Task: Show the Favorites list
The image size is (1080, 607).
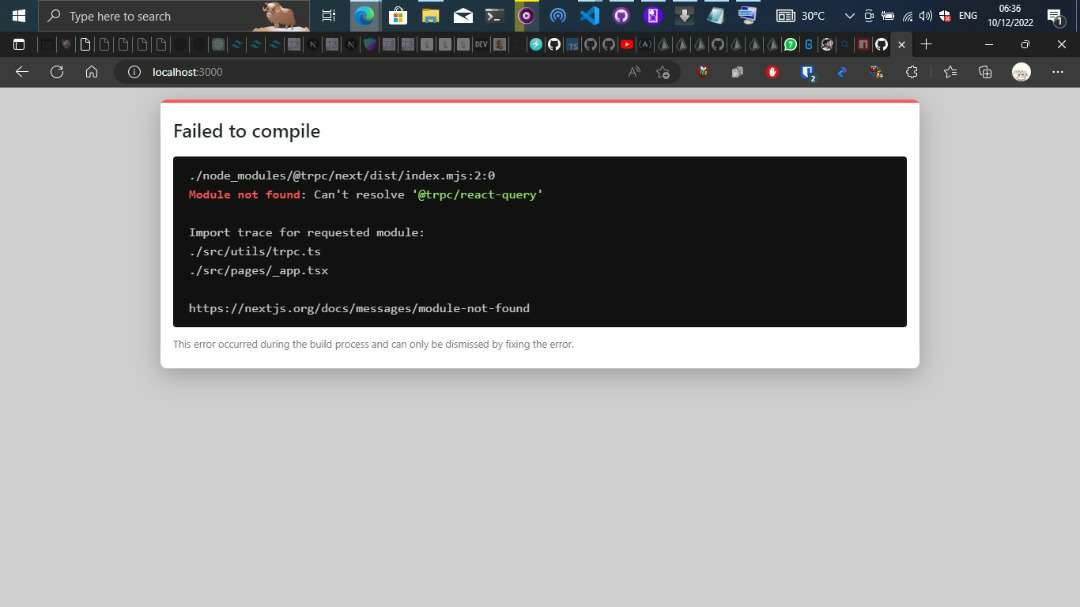Action: click(951, 72)
